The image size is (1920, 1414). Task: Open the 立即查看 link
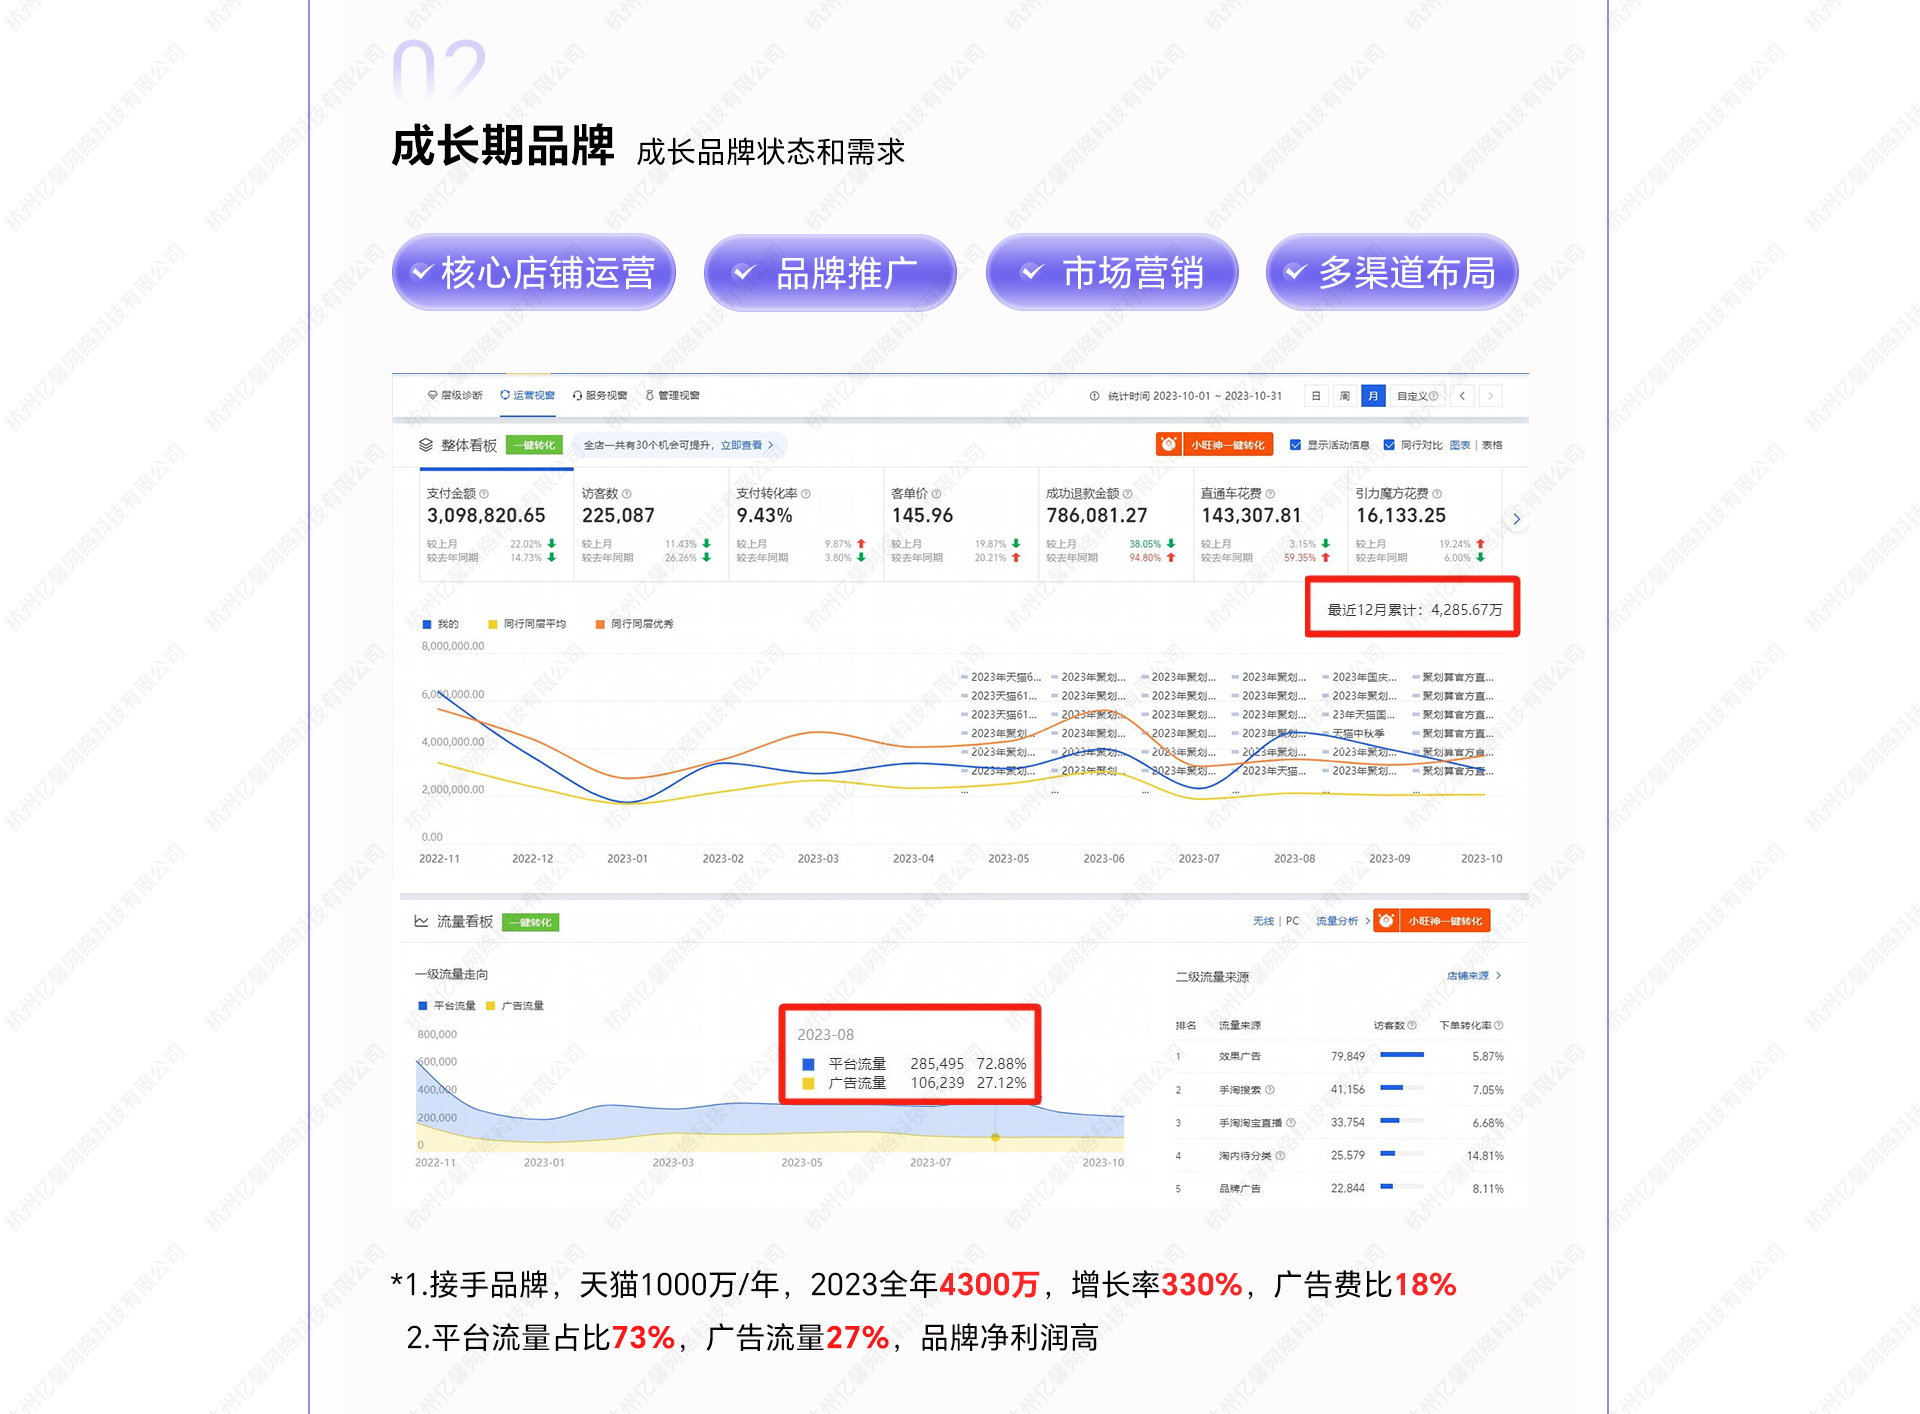[x=741, y=445]
